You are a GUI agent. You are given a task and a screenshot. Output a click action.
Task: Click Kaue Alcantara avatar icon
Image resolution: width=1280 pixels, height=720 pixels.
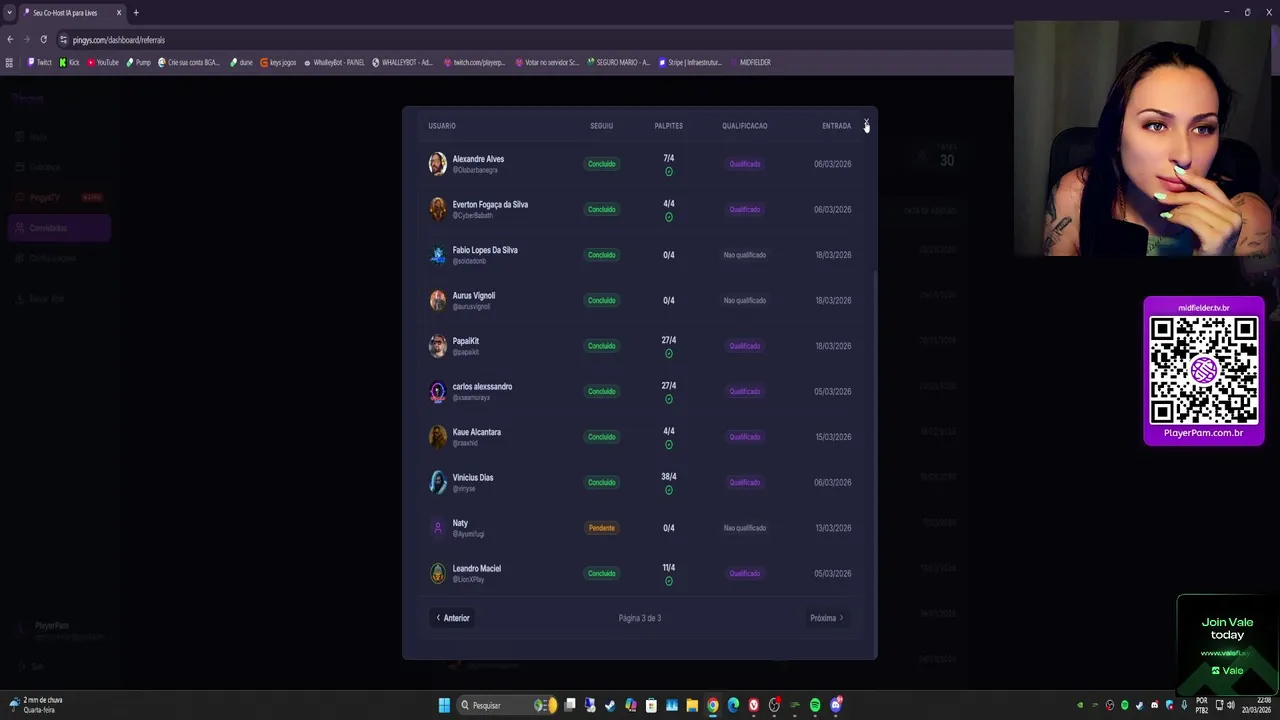coord(437,437)
